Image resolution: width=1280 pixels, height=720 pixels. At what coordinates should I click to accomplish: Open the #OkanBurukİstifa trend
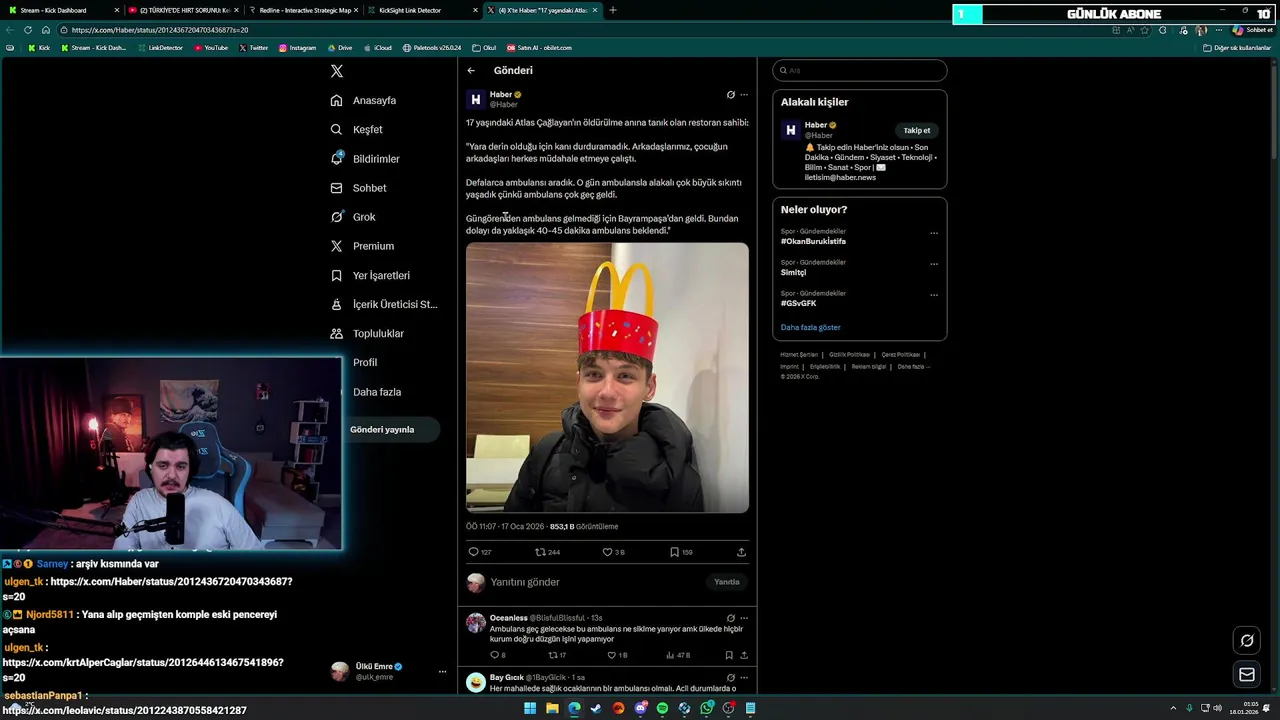[x=813, y=241]
